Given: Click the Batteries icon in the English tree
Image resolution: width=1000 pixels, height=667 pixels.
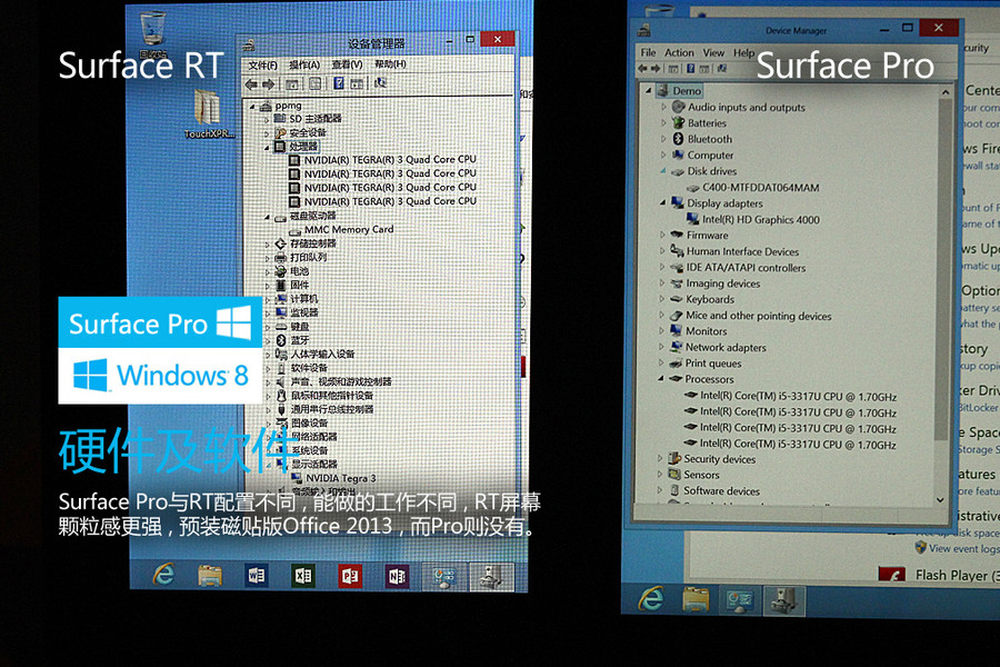Looking at the screenshot, I should pyautogui.click(x=678, y=123).
